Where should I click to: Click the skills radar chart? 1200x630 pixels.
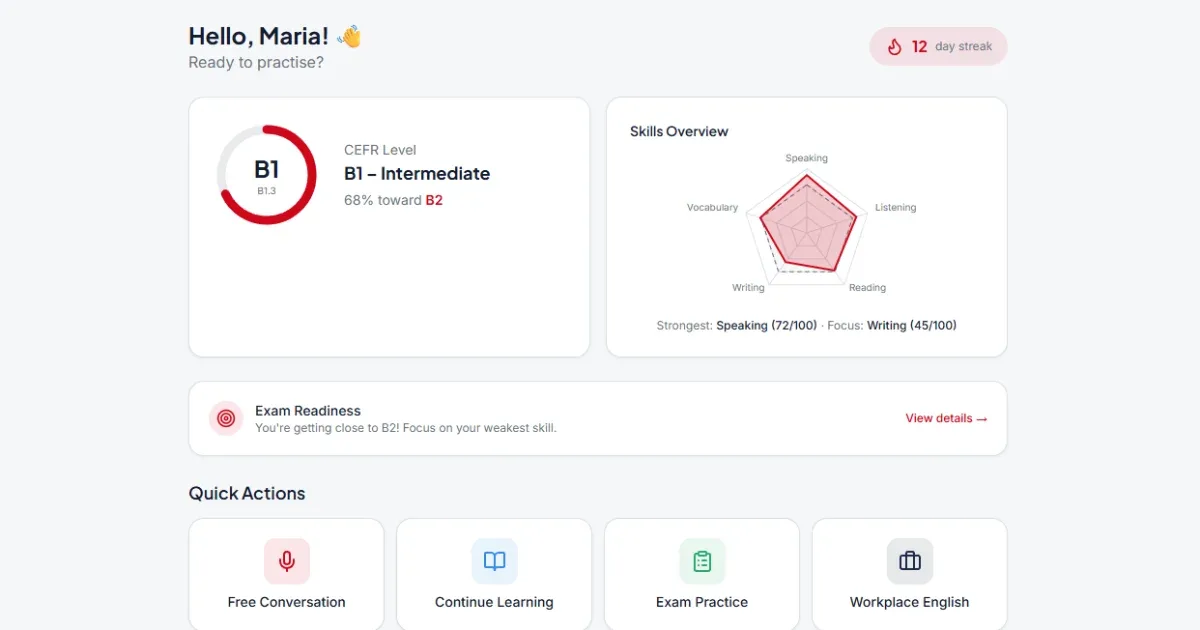pos(806,226)
